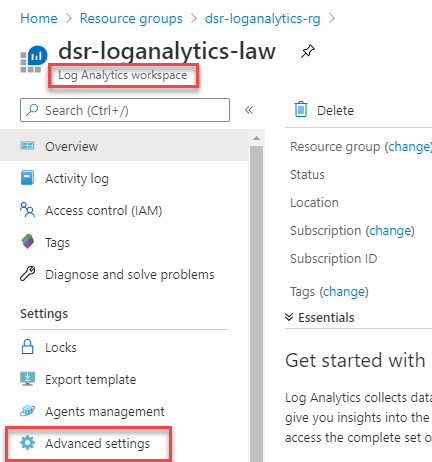Click the Diagnose wrench icon

point(28,274)
